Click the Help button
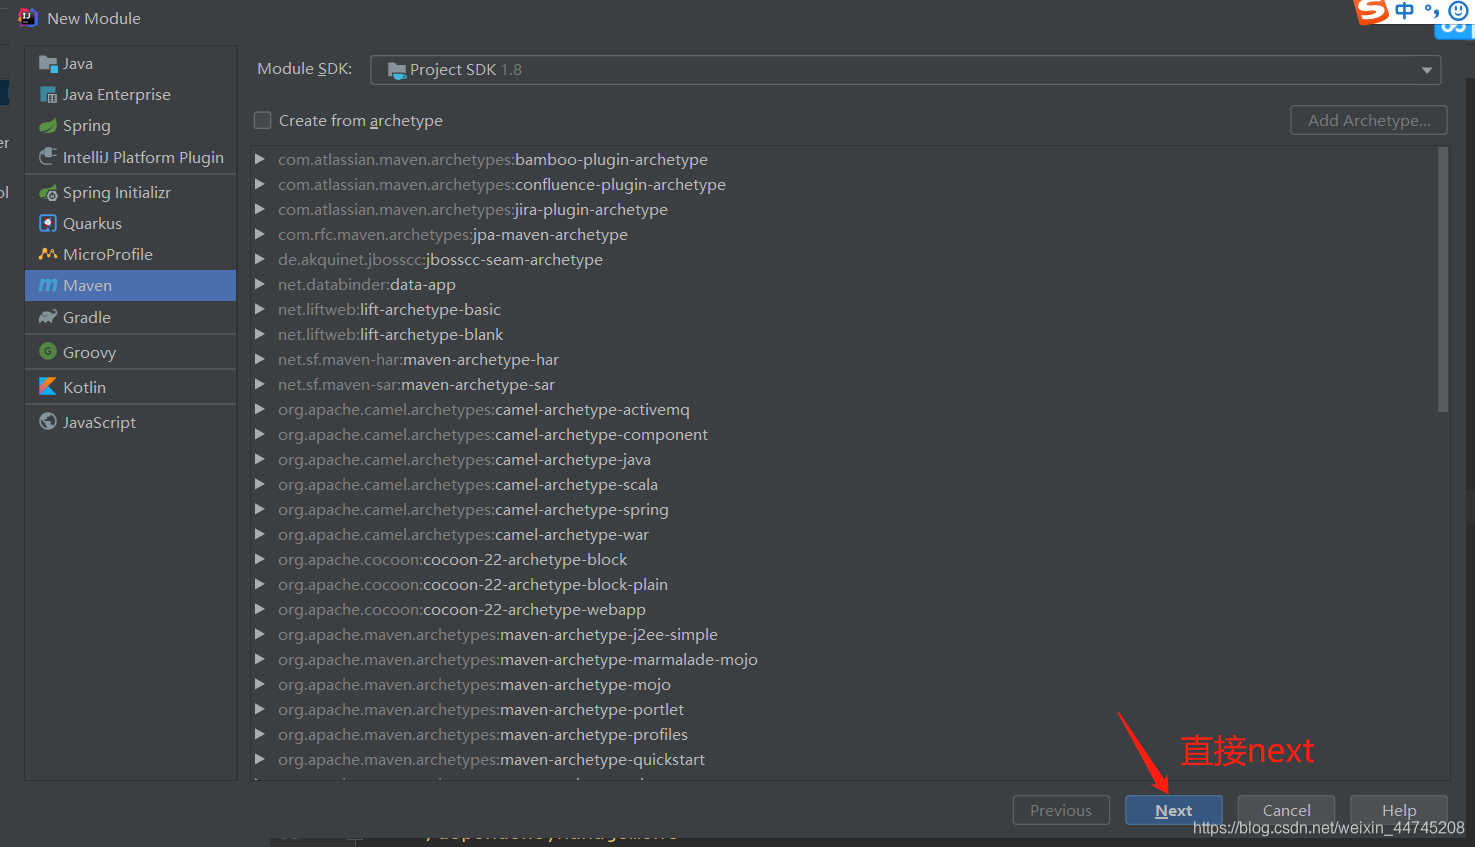This screenshot has height=847, width=1475. point(1399,810)
